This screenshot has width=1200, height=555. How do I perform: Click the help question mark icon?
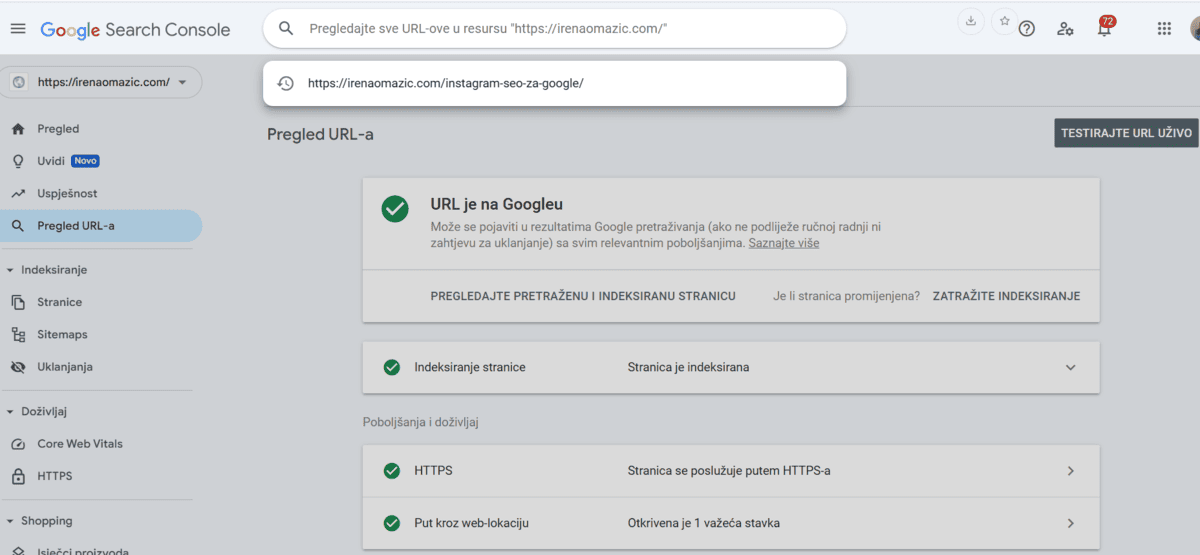pos(1026,29)
